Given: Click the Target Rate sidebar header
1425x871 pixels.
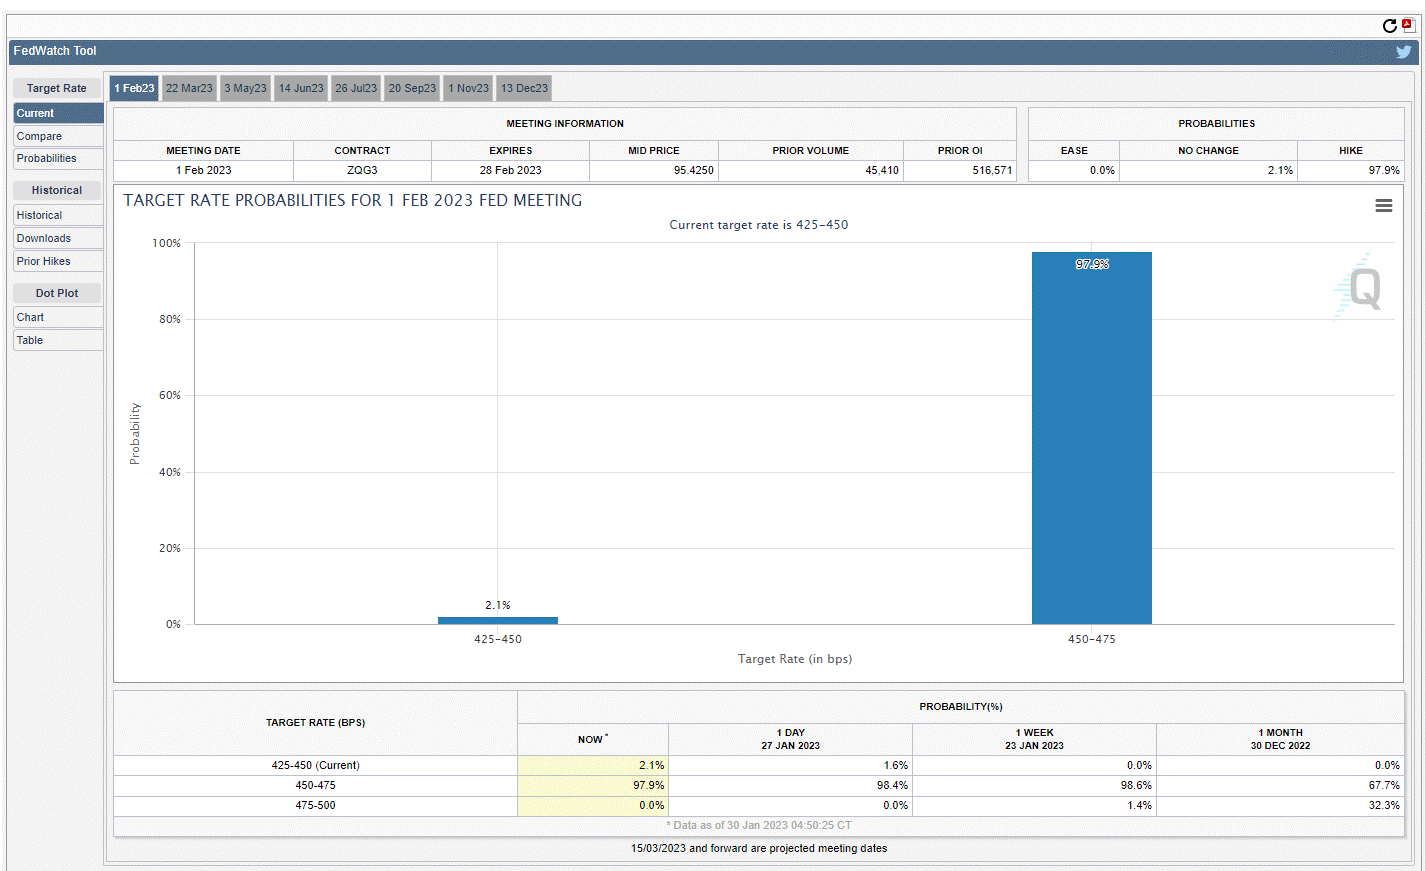Looking at the screenshot, I should pyautogui.click(x=57, y=88).
